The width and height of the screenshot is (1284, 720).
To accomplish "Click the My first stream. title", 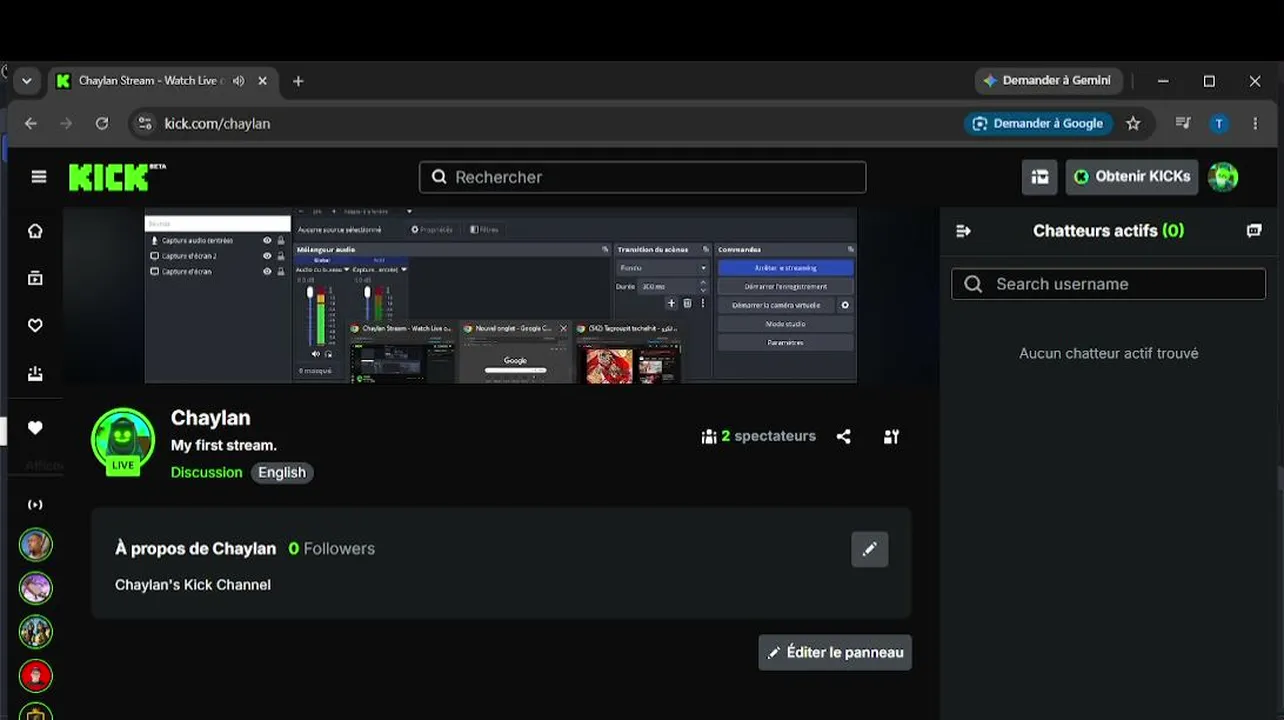I will [x=224, y=446].
